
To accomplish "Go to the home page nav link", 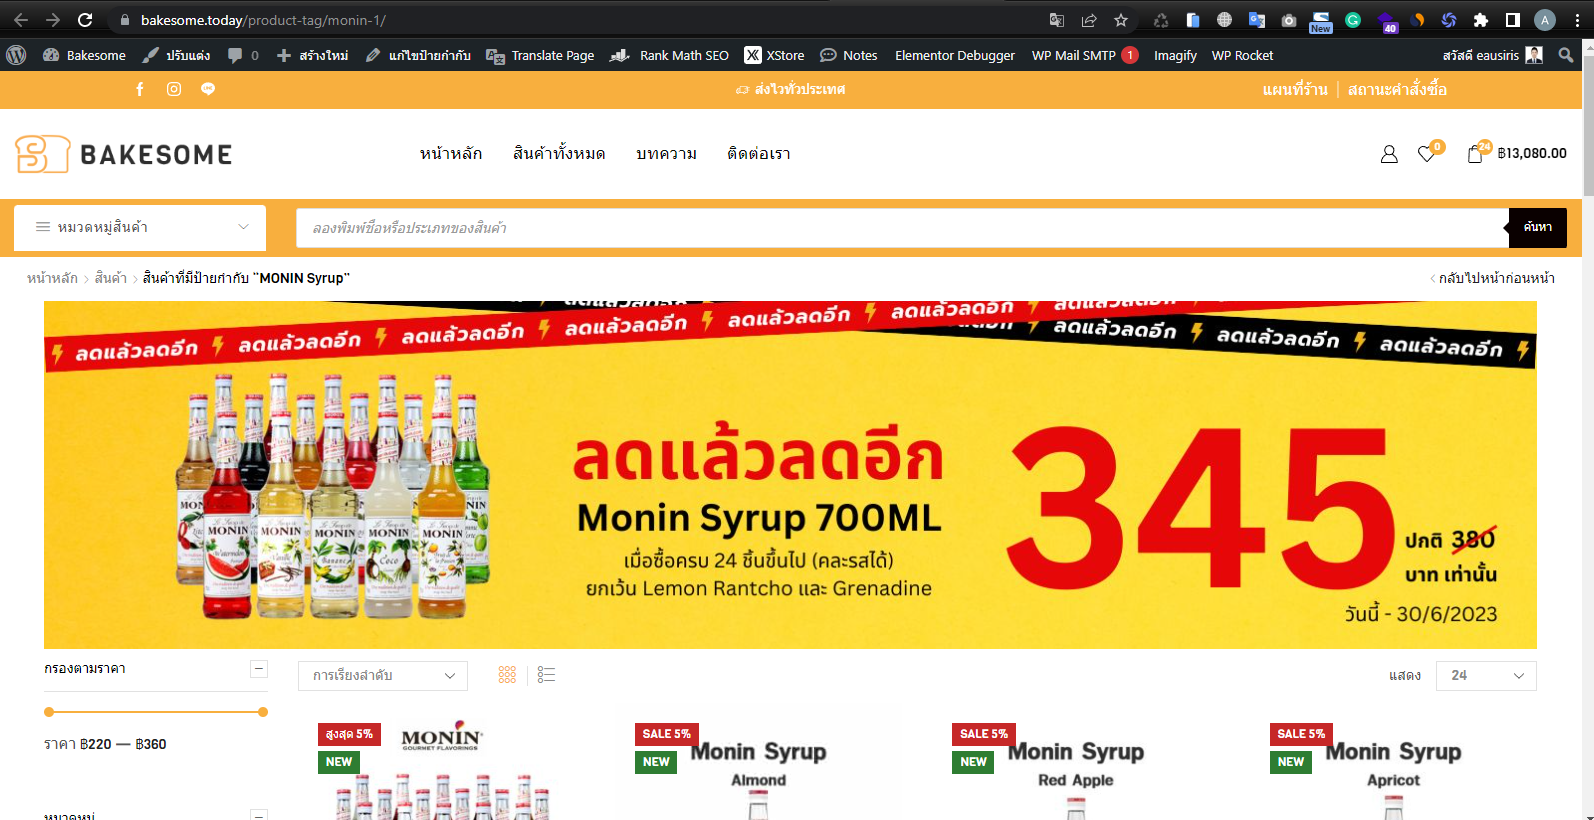I will pyautogui.click(x=451, y=154).
